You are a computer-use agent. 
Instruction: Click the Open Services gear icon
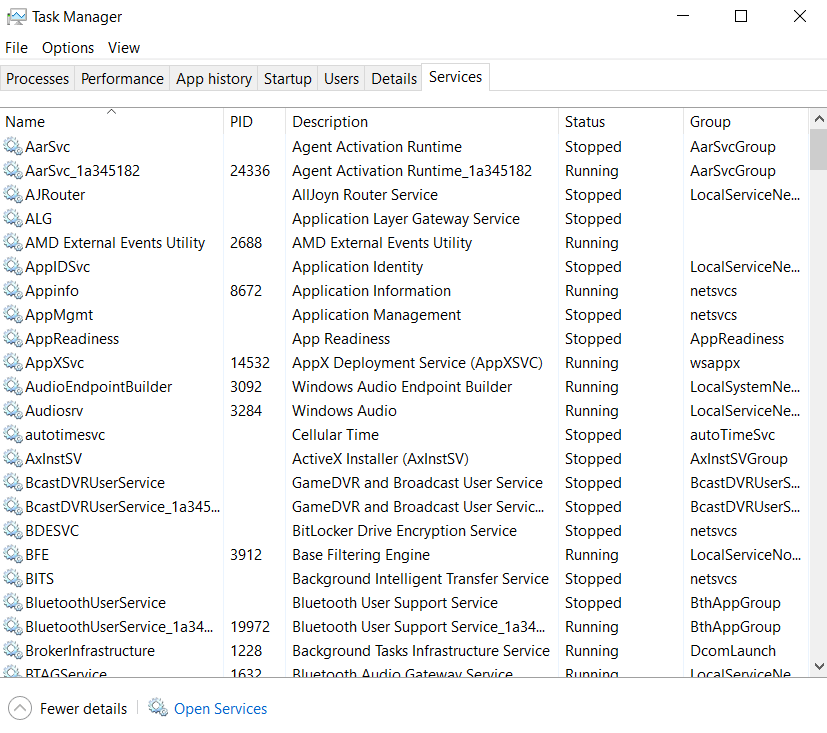pos(158,708)
